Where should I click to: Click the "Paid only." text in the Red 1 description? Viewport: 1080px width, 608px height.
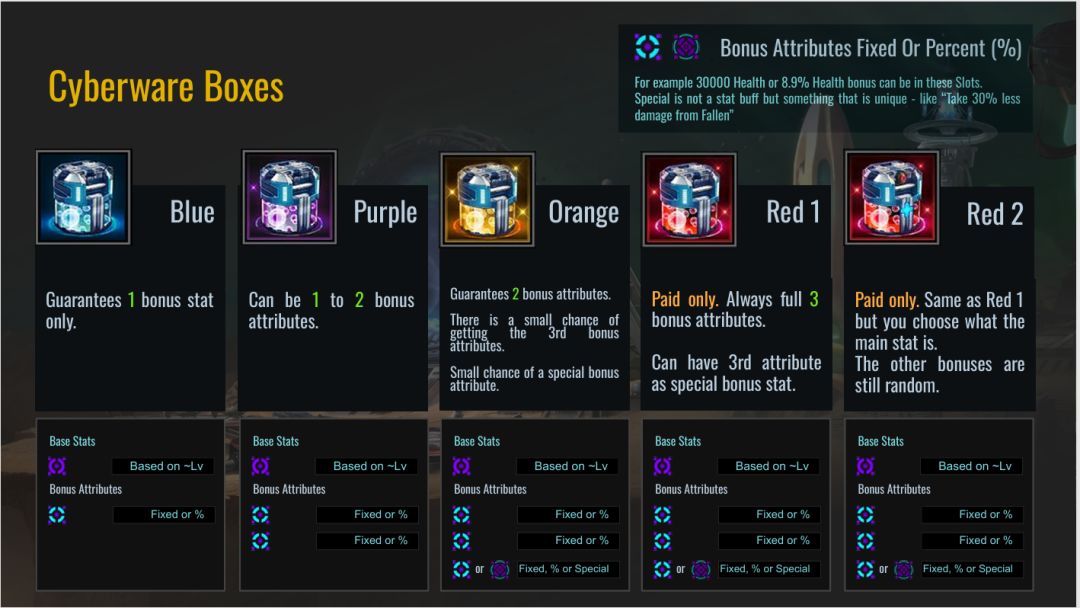[685, 299]
